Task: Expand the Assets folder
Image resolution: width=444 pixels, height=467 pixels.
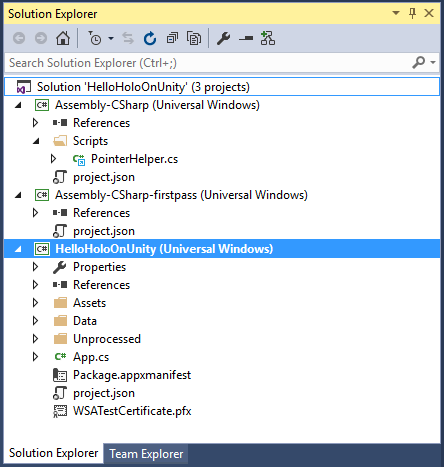Action: click(x=35, y=303)
